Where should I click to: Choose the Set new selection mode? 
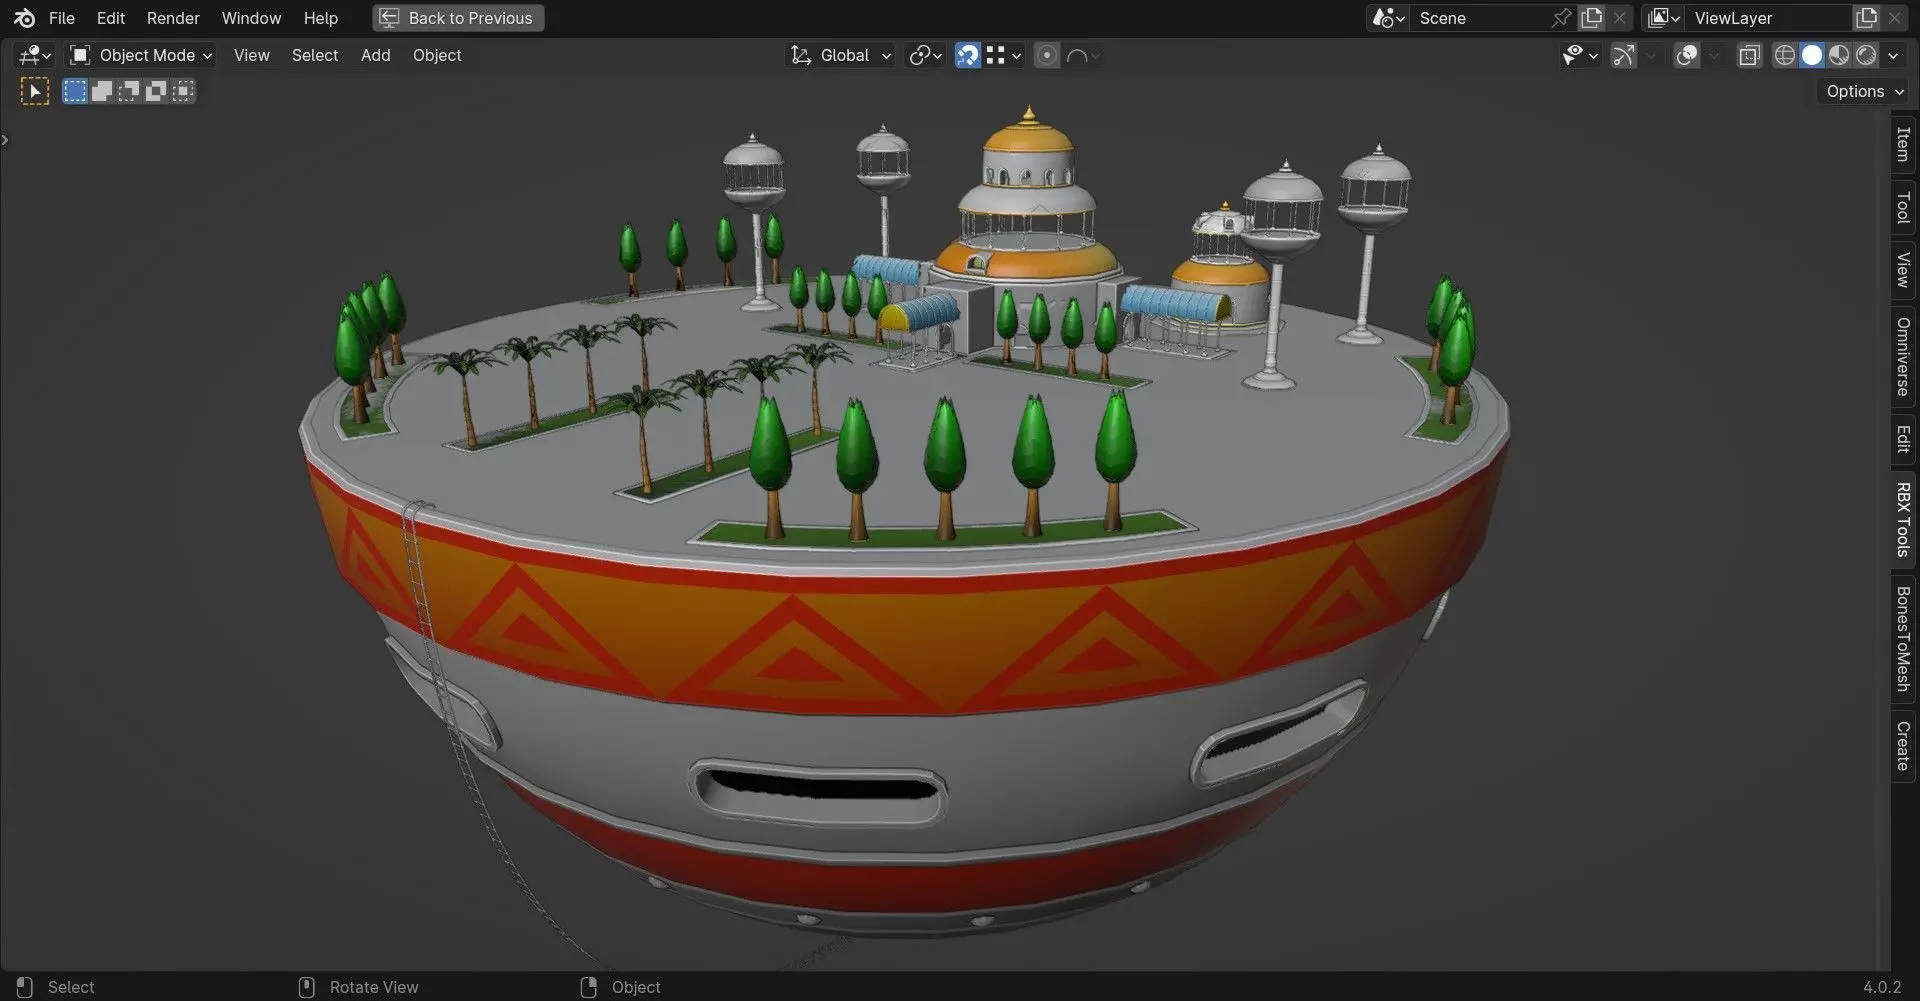point(75,92)
